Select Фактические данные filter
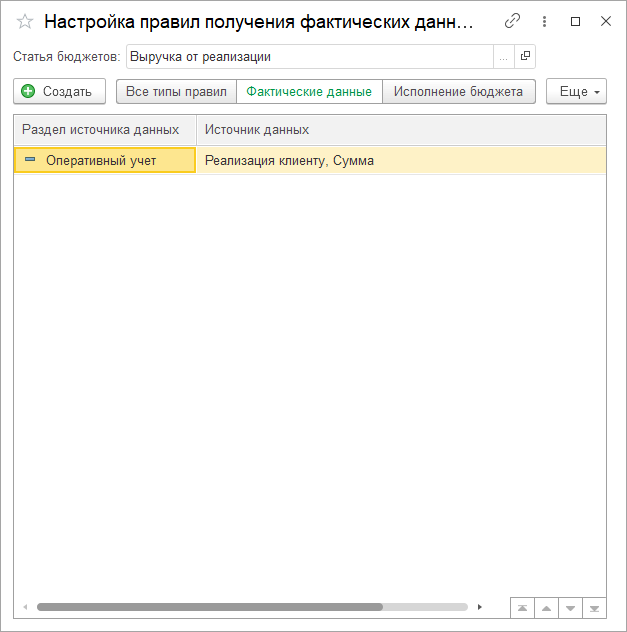 click(x=309, y=92)
